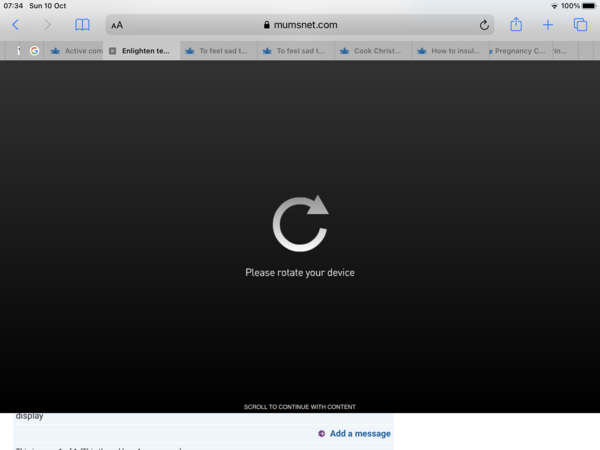The image size is (600, 450).
Task: Switch to the first To feel sad tab
Action: point(218,51)
